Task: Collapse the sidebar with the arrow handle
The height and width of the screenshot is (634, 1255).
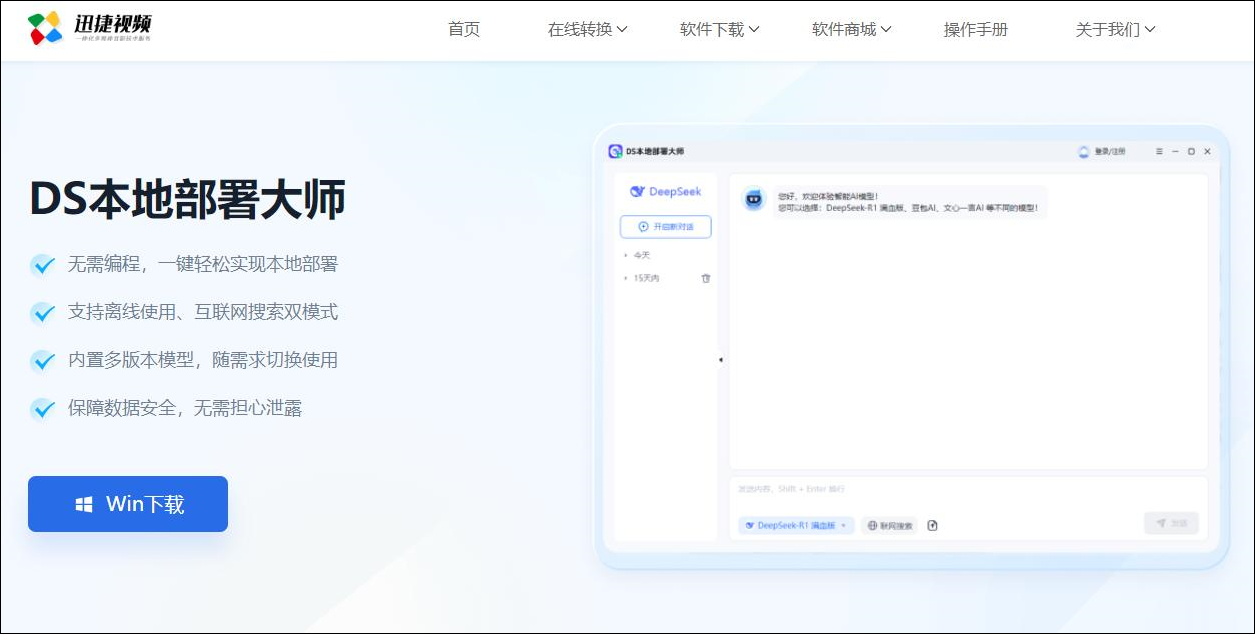Action: point(721,360)
